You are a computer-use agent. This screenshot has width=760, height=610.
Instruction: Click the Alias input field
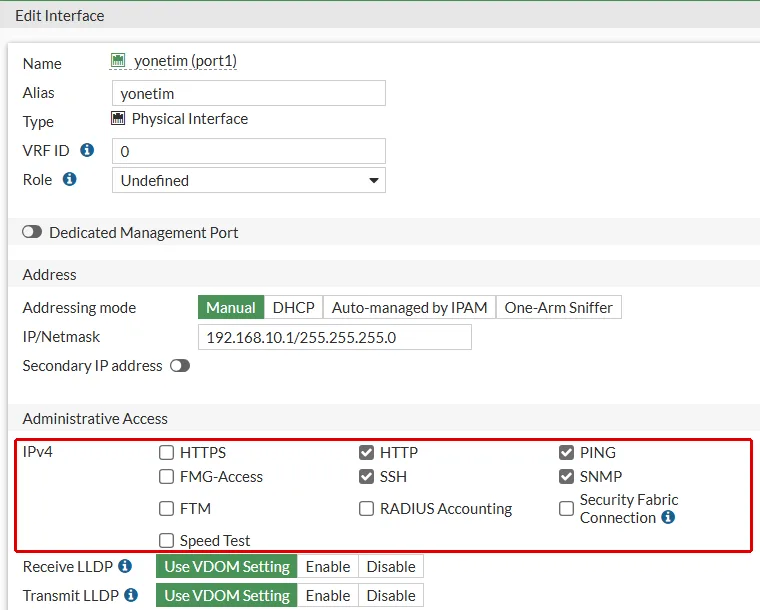coord(249,93)
